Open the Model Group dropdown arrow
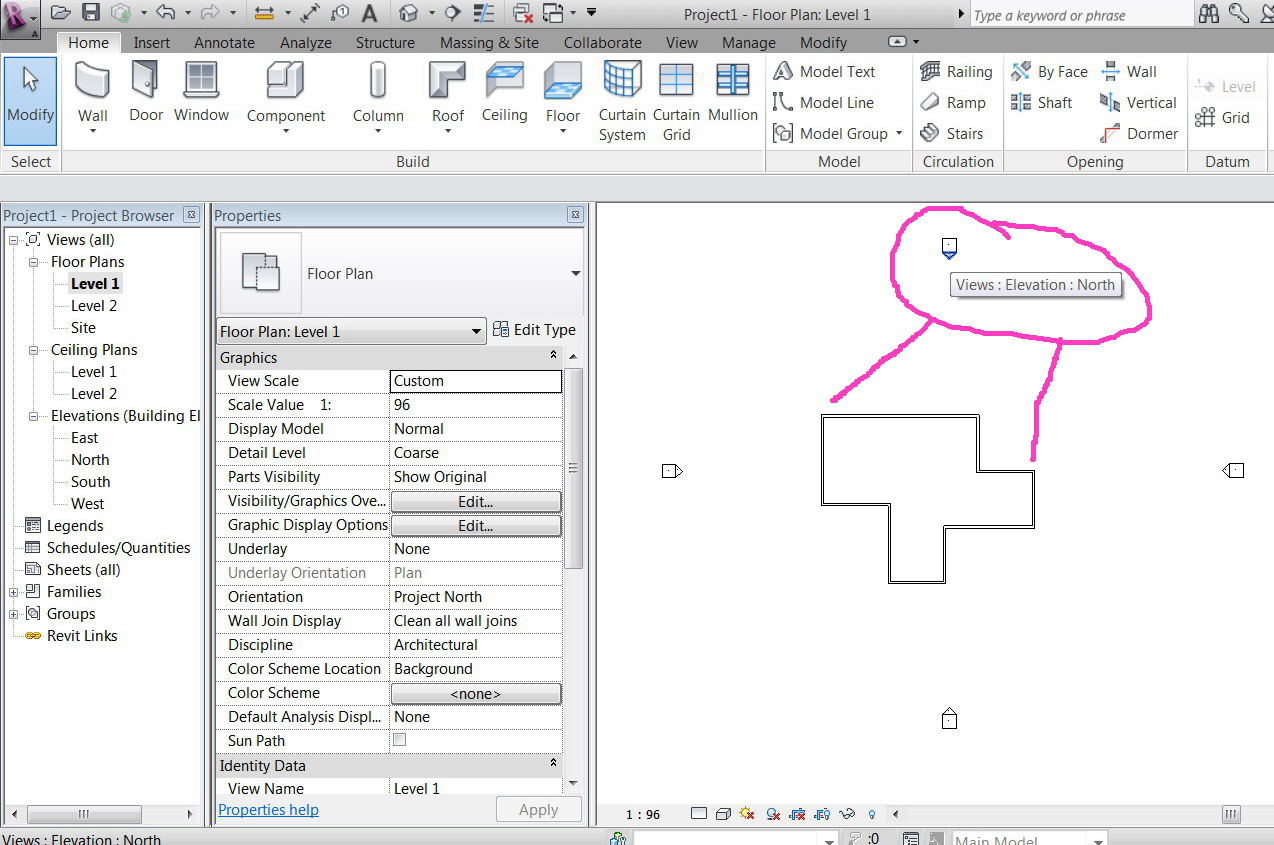The width and height of the screenshot is (1274, 845). coord(899,133)
